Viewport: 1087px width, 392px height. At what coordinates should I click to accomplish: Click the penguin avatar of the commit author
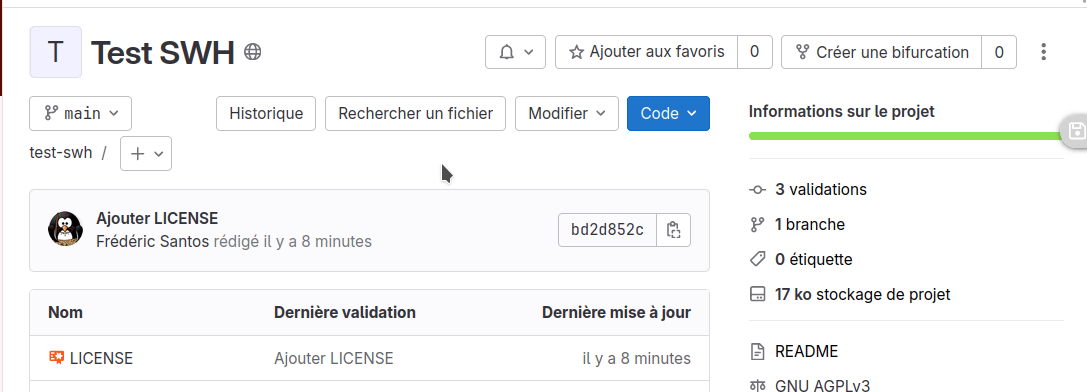tap(66, 228)
